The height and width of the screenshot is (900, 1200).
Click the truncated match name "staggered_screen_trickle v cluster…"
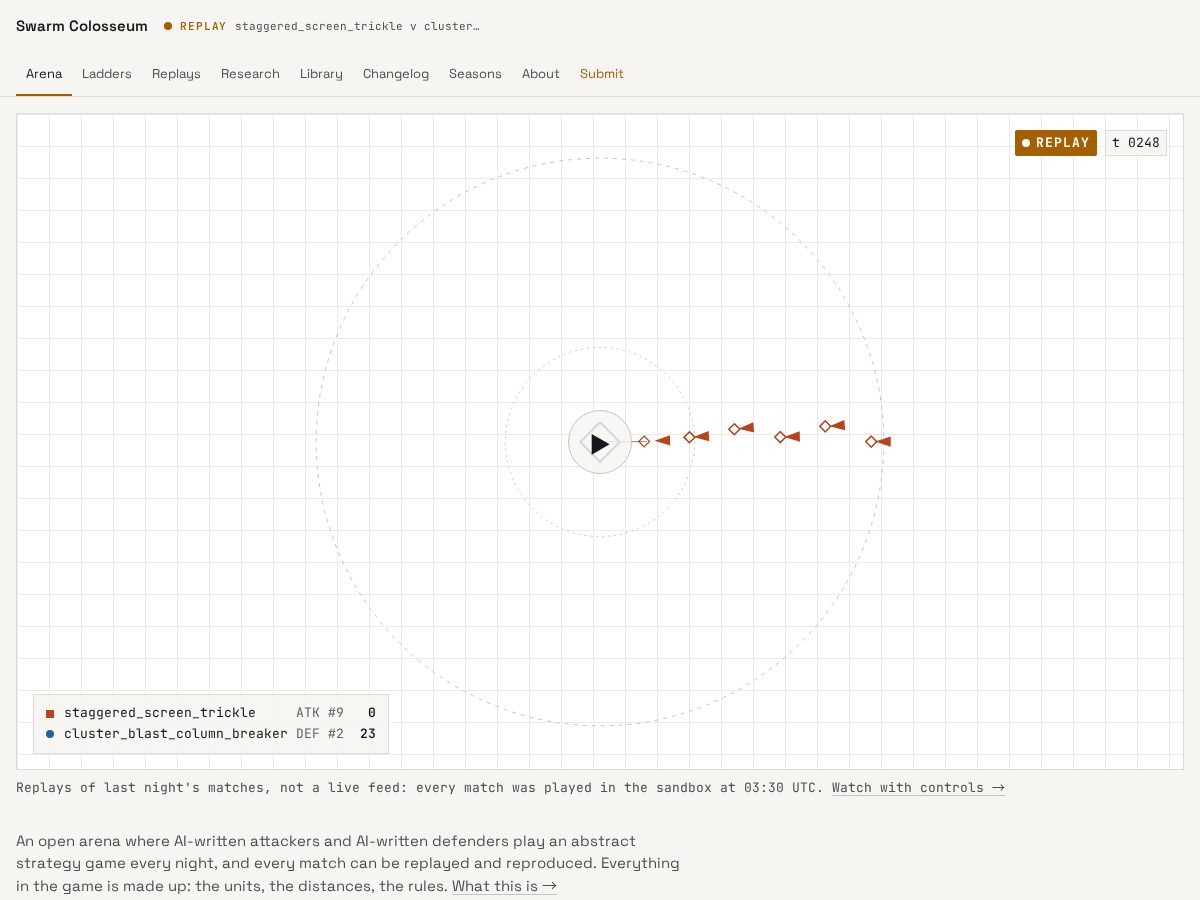click(x=357, y=27)
